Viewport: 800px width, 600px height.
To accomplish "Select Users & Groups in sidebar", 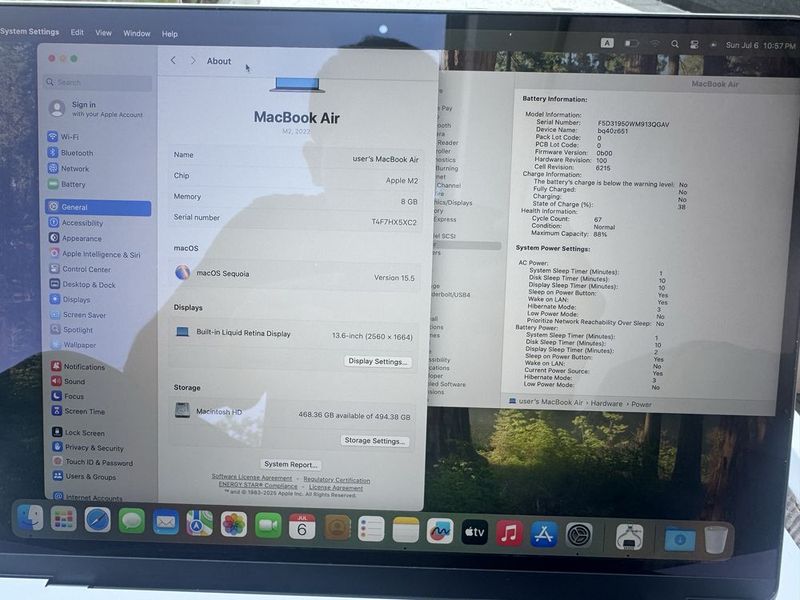I will (85, 477).
